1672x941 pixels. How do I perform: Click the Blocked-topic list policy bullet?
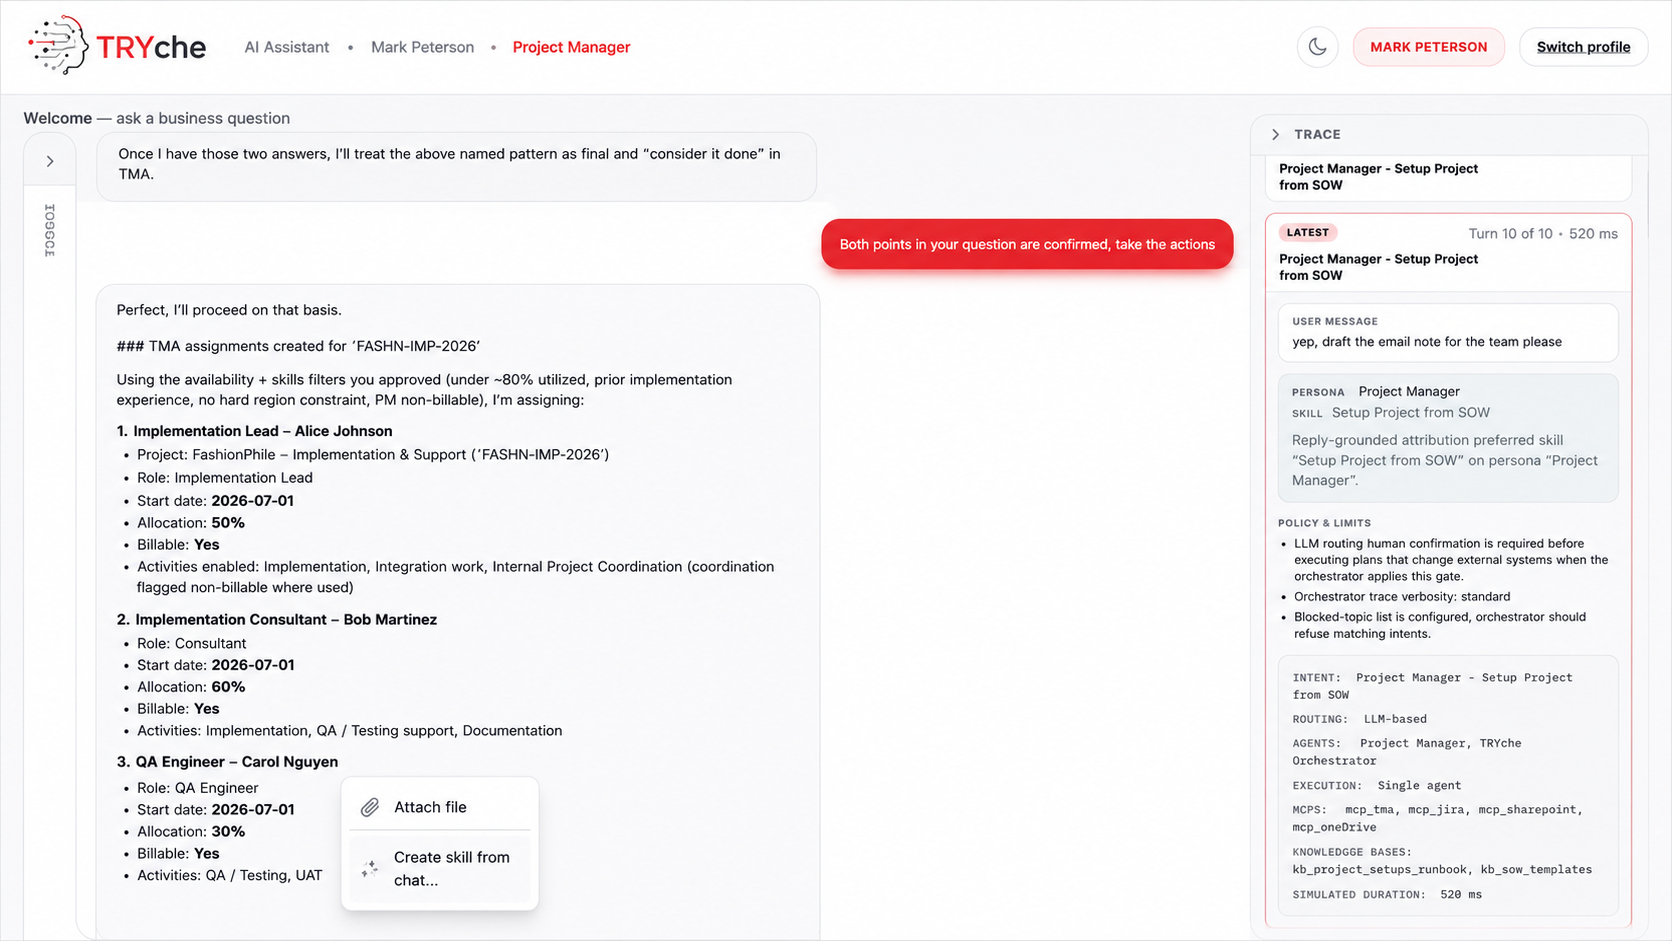[x=1440, y=625]
